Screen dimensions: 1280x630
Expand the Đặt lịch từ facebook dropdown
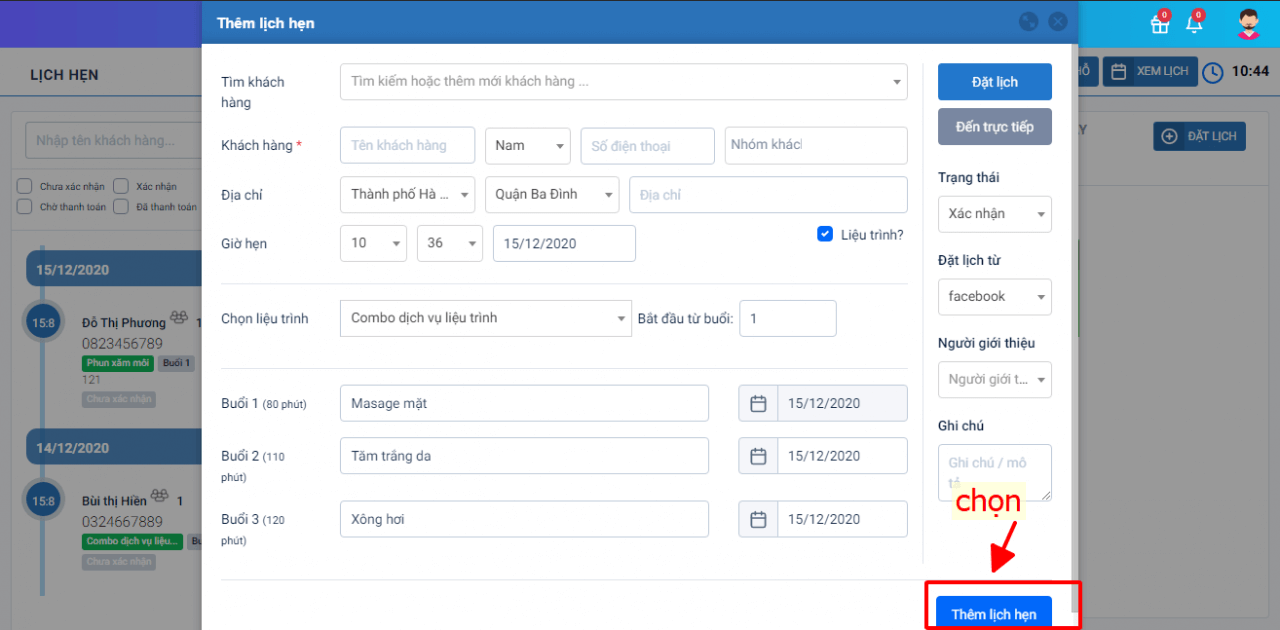click(994, 297)
